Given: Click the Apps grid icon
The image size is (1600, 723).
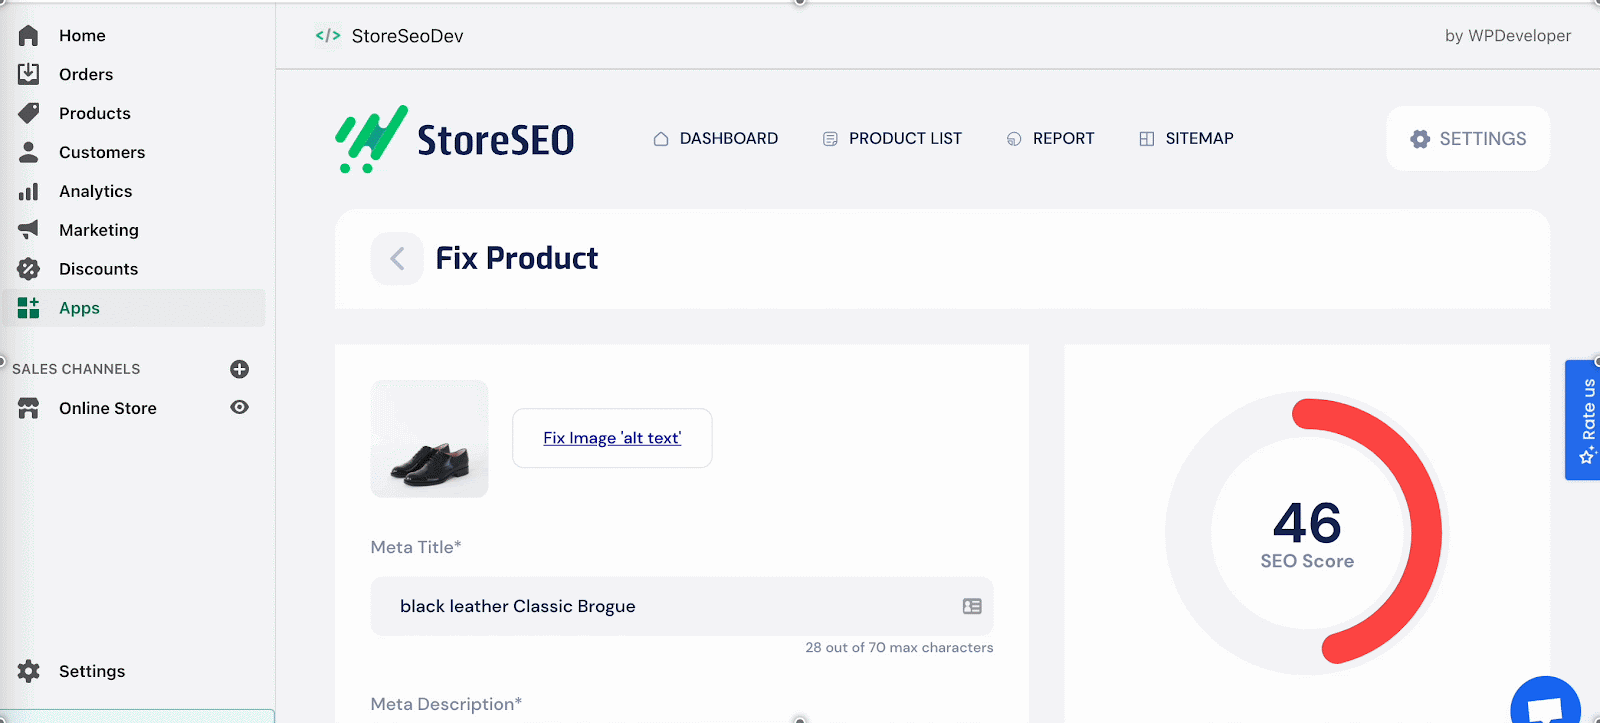Looking at the screenshot, I should [28, 308].
